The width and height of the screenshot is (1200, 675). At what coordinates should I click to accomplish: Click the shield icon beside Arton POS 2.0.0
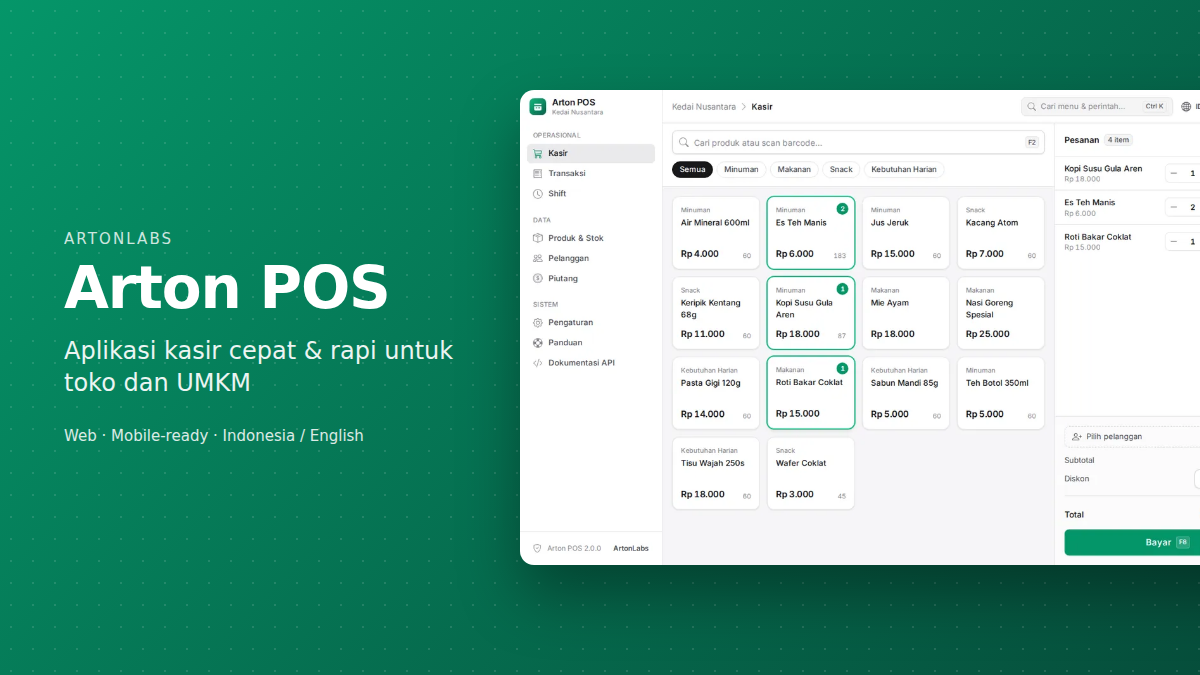tap(537, 548)
